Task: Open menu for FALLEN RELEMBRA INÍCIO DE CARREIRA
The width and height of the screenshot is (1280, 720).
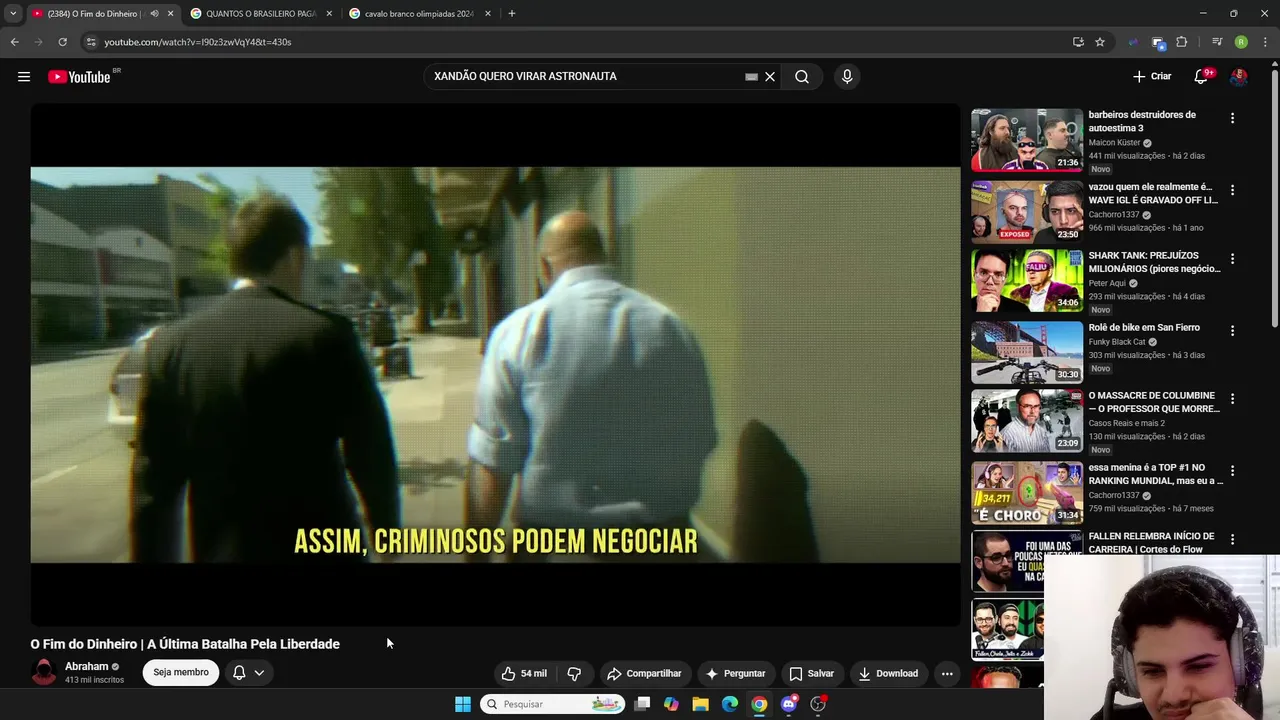Action: [x=1232, y=540]
